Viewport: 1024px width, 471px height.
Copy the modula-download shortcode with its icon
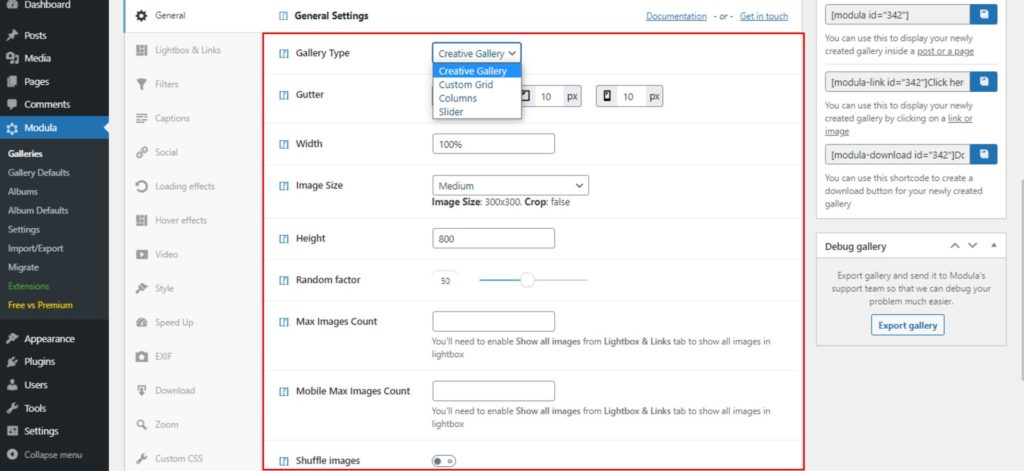[x=984, y=154]
